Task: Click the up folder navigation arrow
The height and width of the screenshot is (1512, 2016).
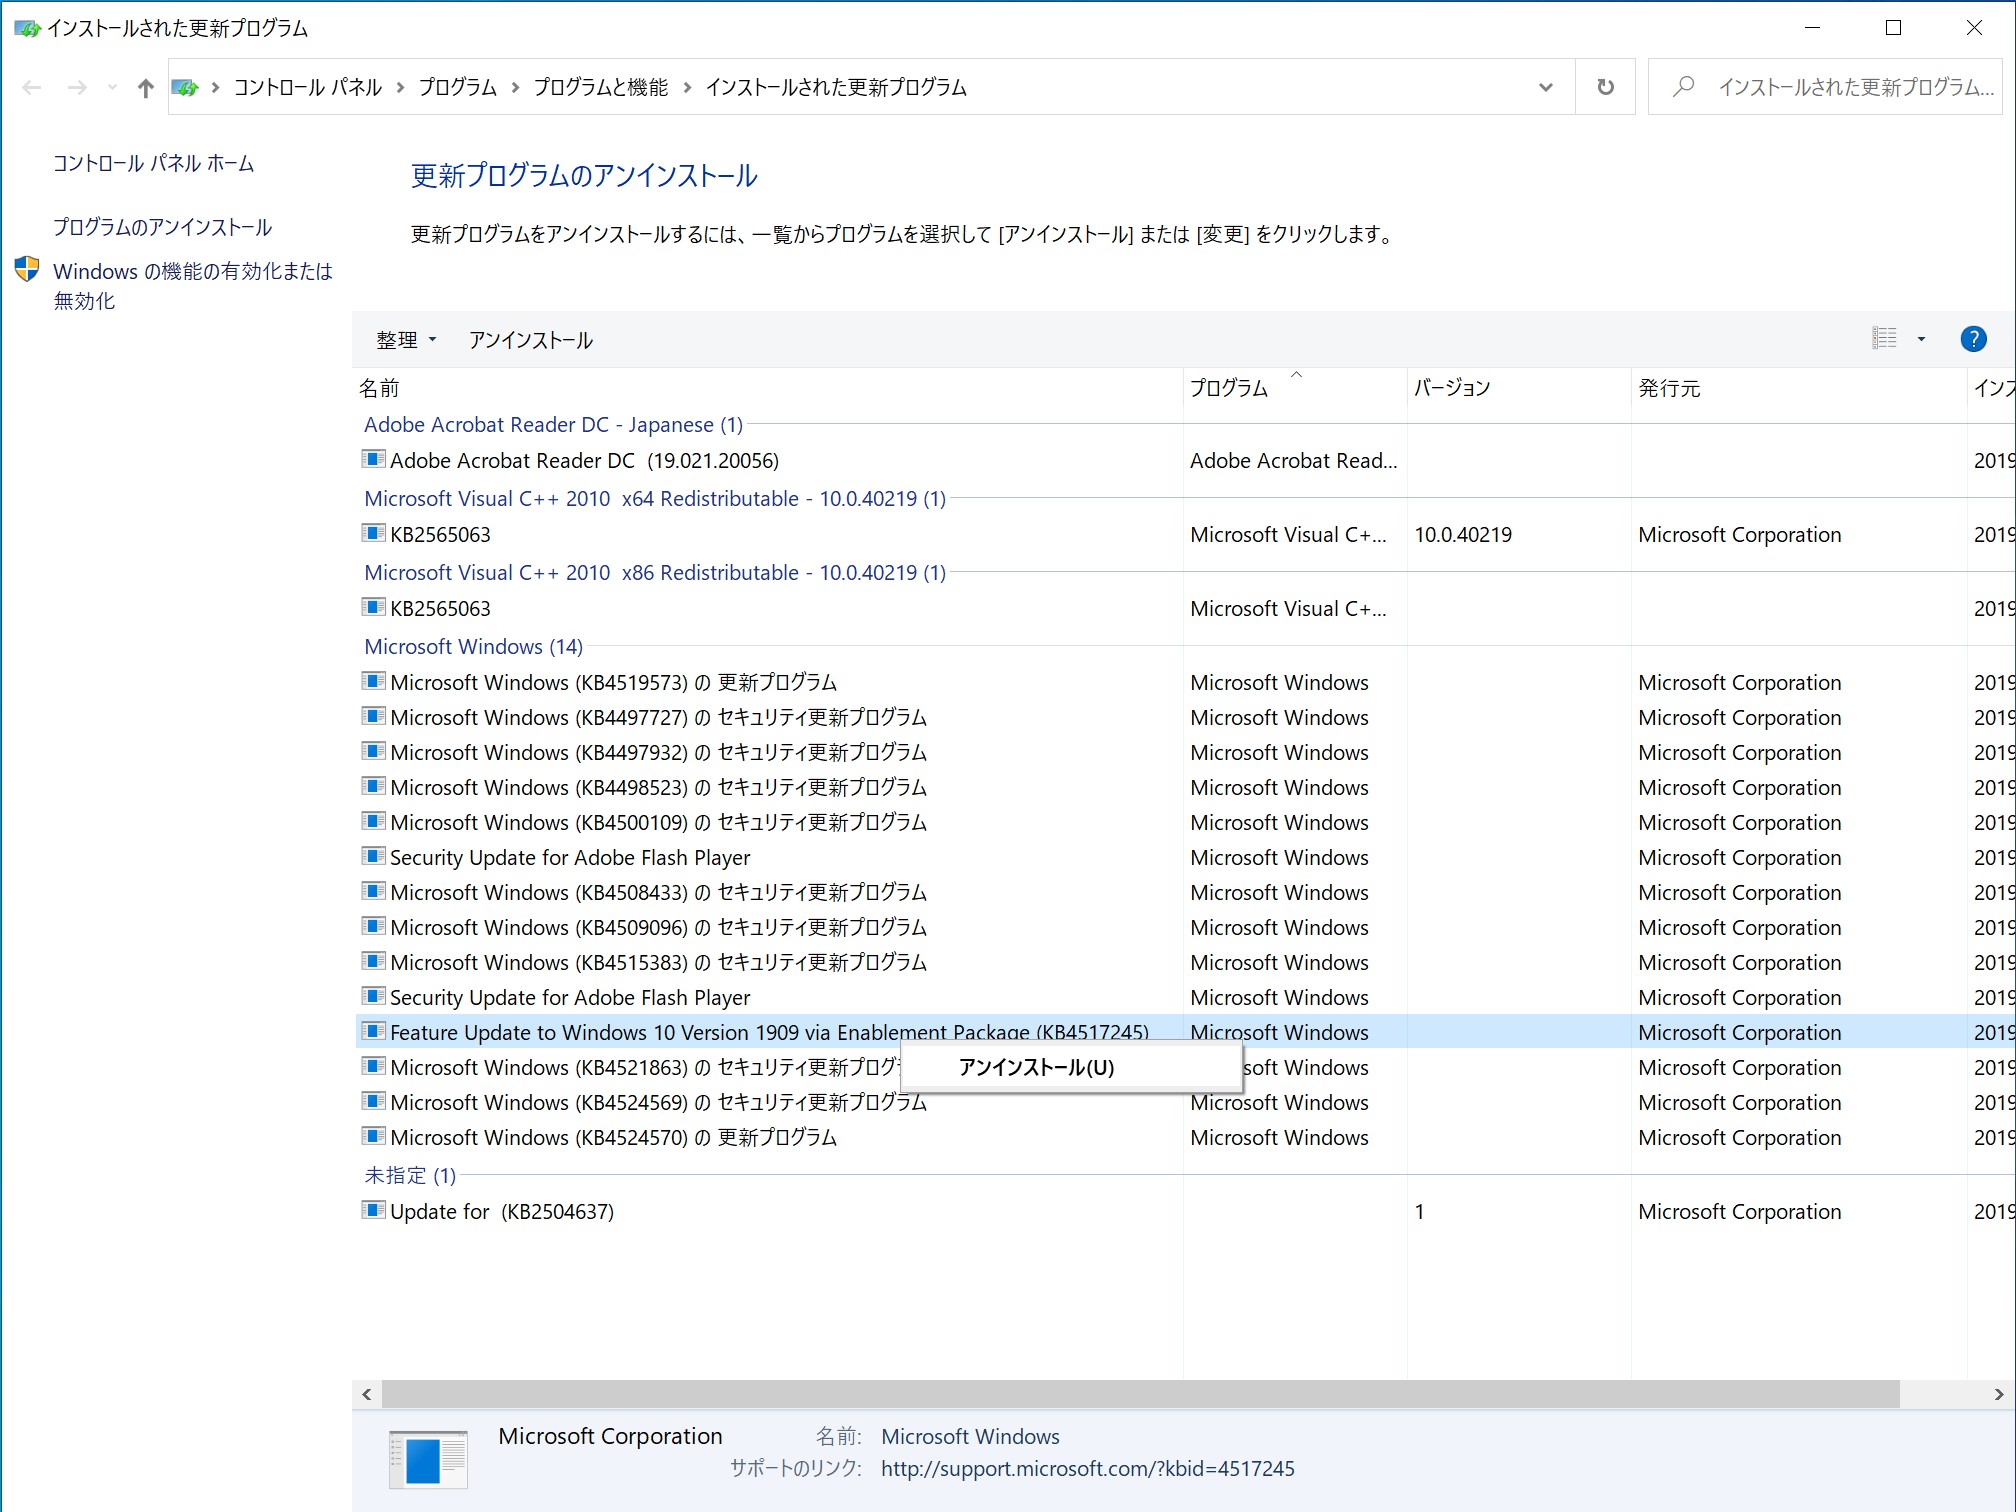Action: [144, 88]
